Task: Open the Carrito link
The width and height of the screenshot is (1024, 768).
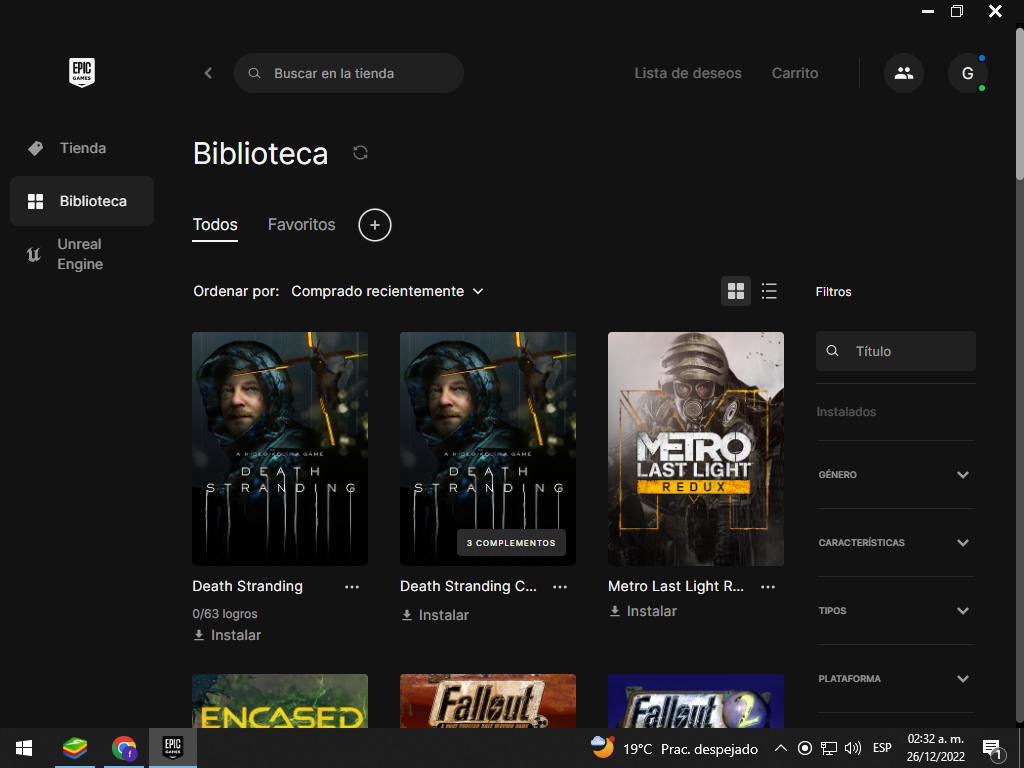Action: pos(795,73)
